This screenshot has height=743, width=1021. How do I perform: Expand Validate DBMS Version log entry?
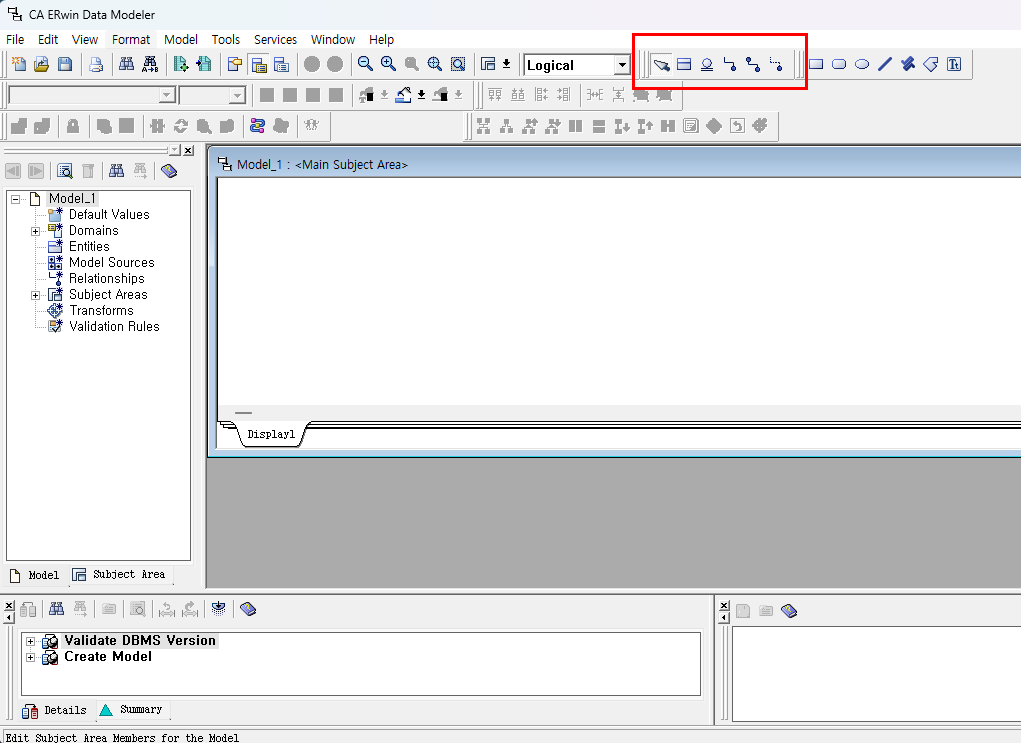click(30, 641)
